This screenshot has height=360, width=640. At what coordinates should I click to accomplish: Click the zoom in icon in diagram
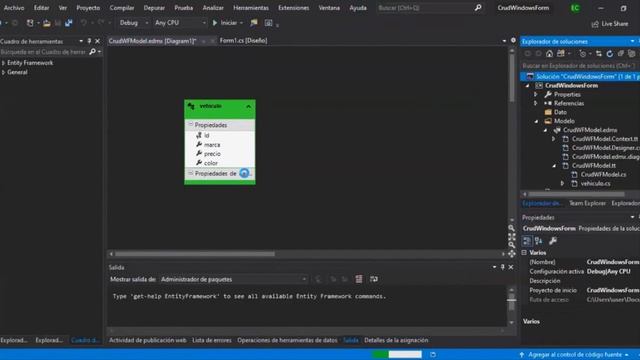coord(511,228)
